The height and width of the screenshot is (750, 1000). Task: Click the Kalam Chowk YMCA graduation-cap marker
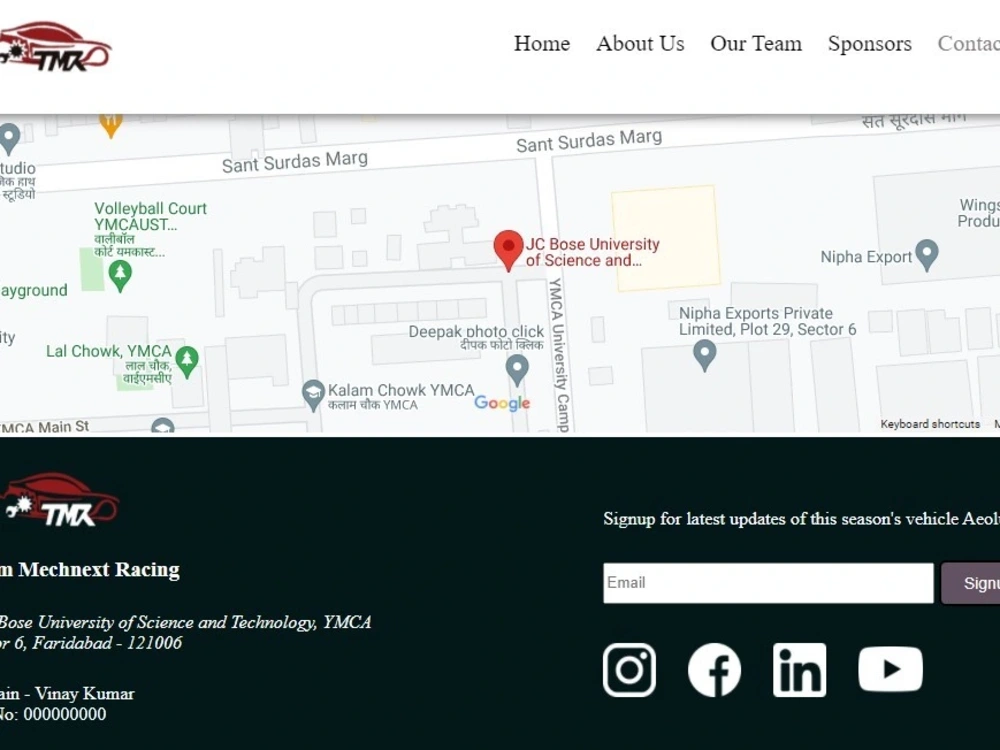312,395
